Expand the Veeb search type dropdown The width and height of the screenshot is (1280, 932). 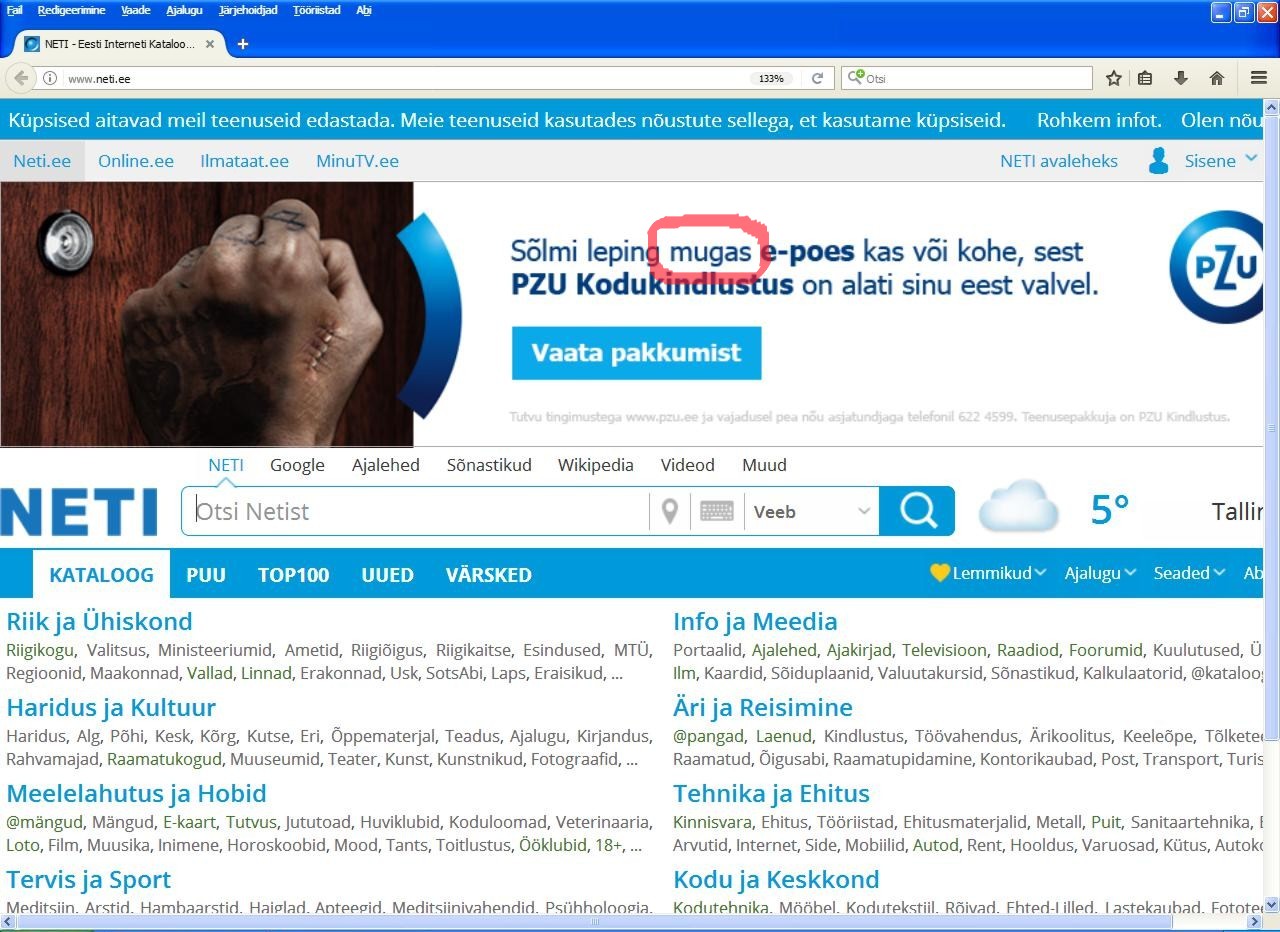tap(811, 511)
